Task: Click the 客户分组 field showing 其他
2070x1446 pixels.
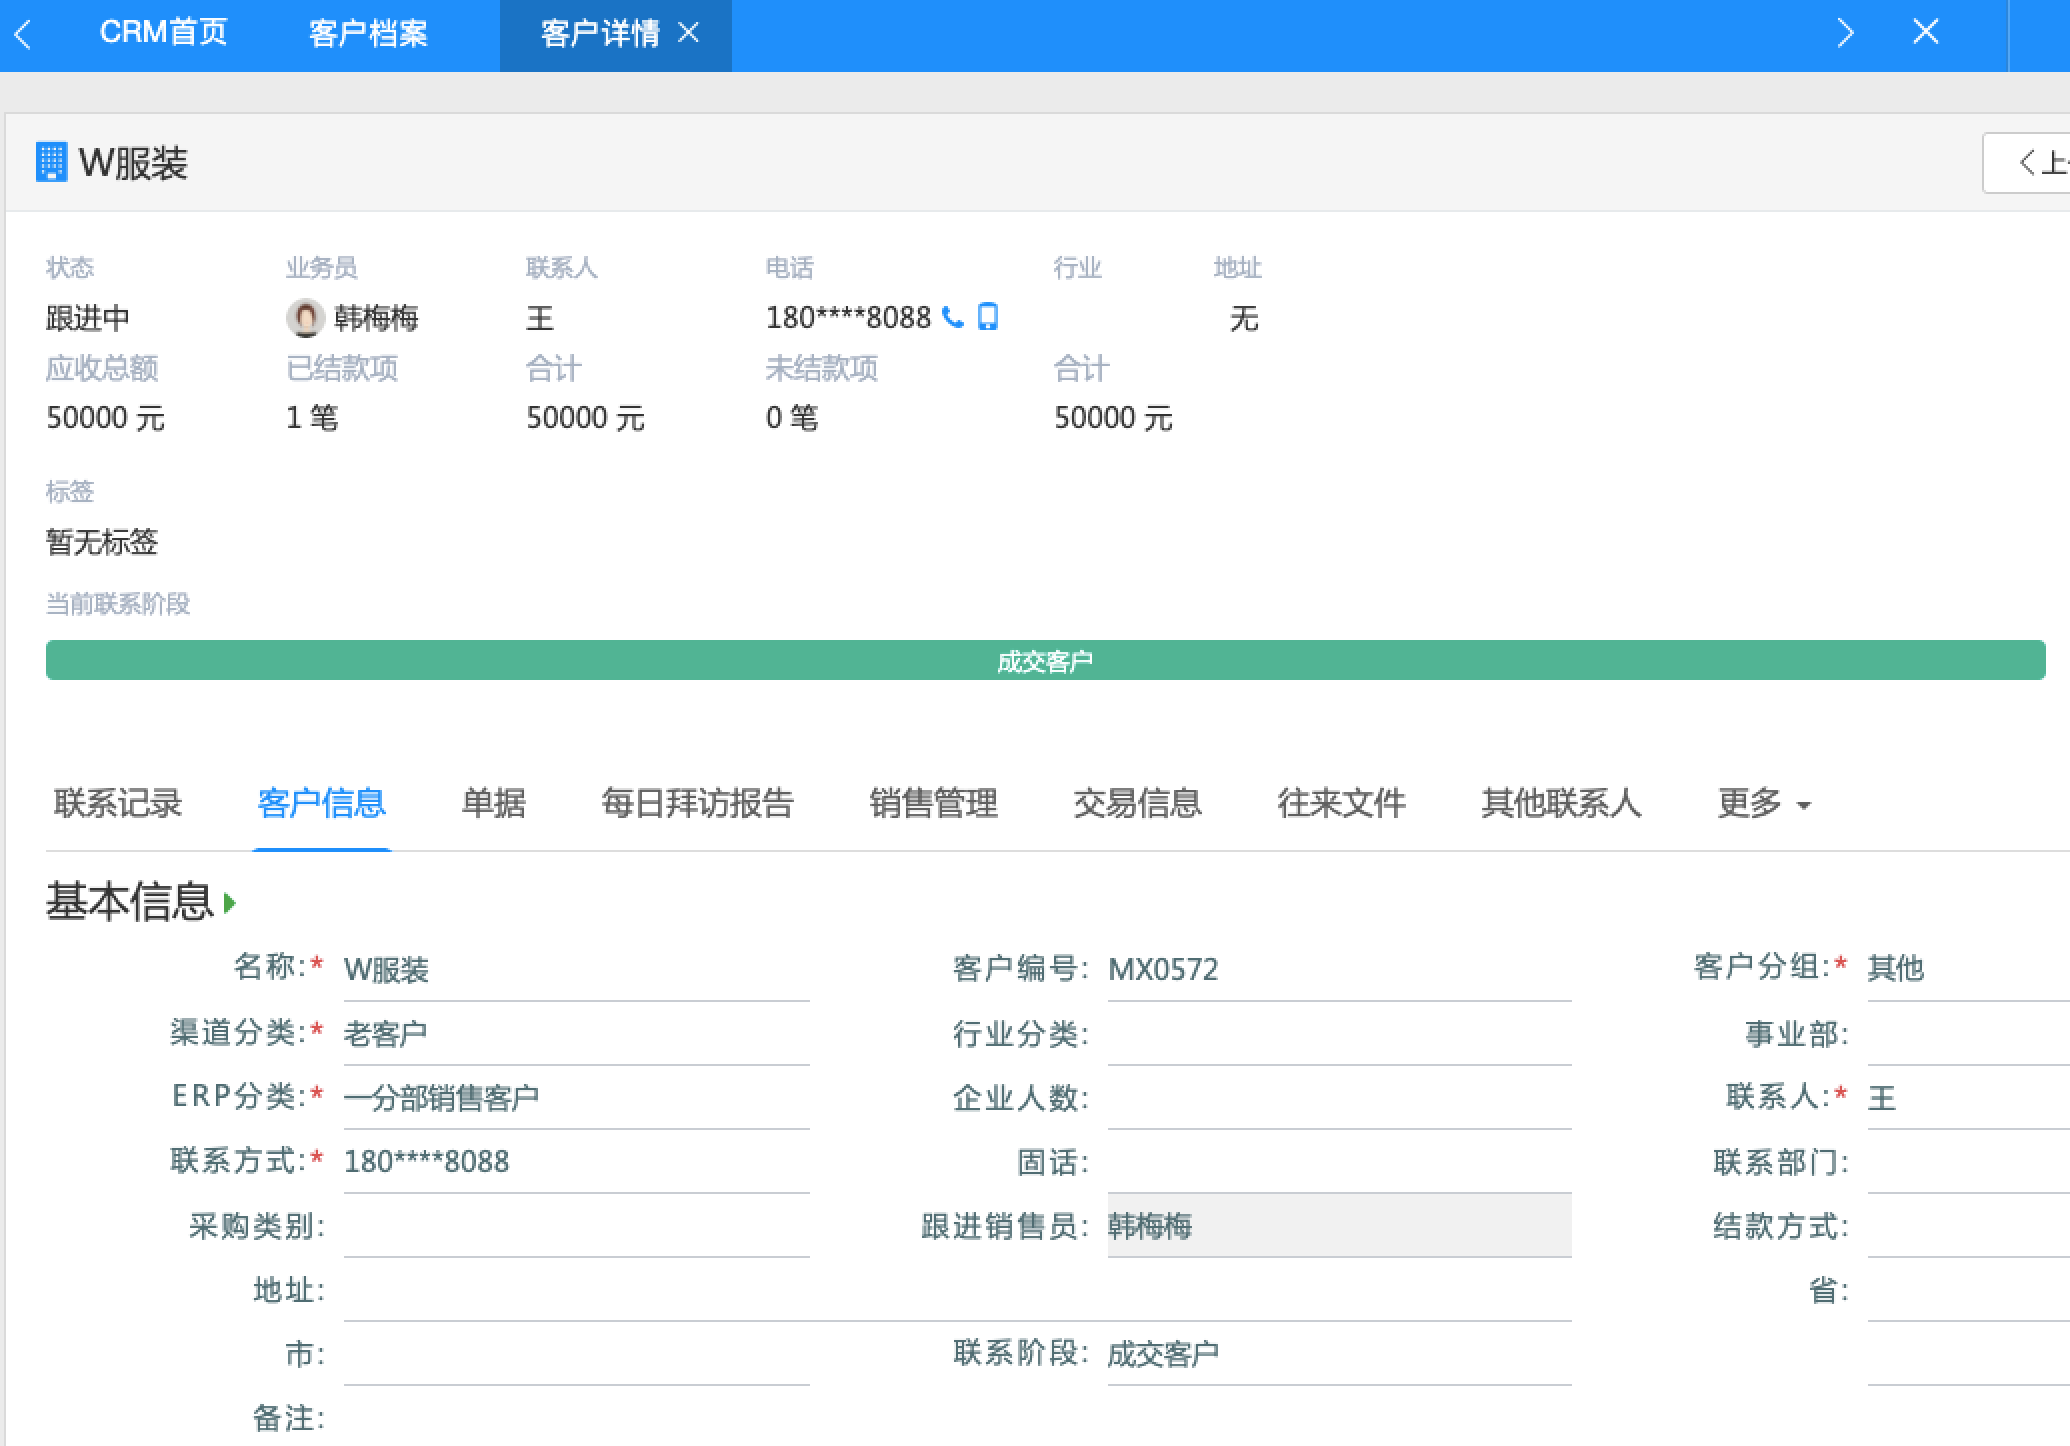Action: click(1968, 969)
